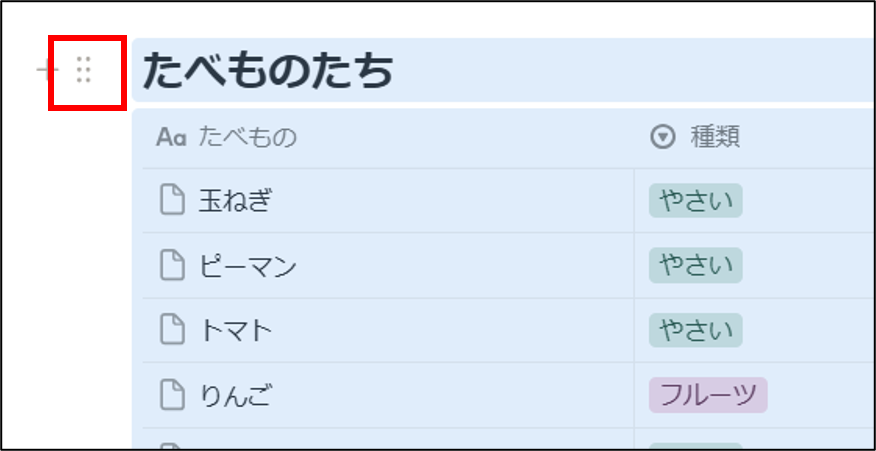This screenshot has height=451, width=876.
Task: Open the 玉ねぎ entry
Action: 235,200
